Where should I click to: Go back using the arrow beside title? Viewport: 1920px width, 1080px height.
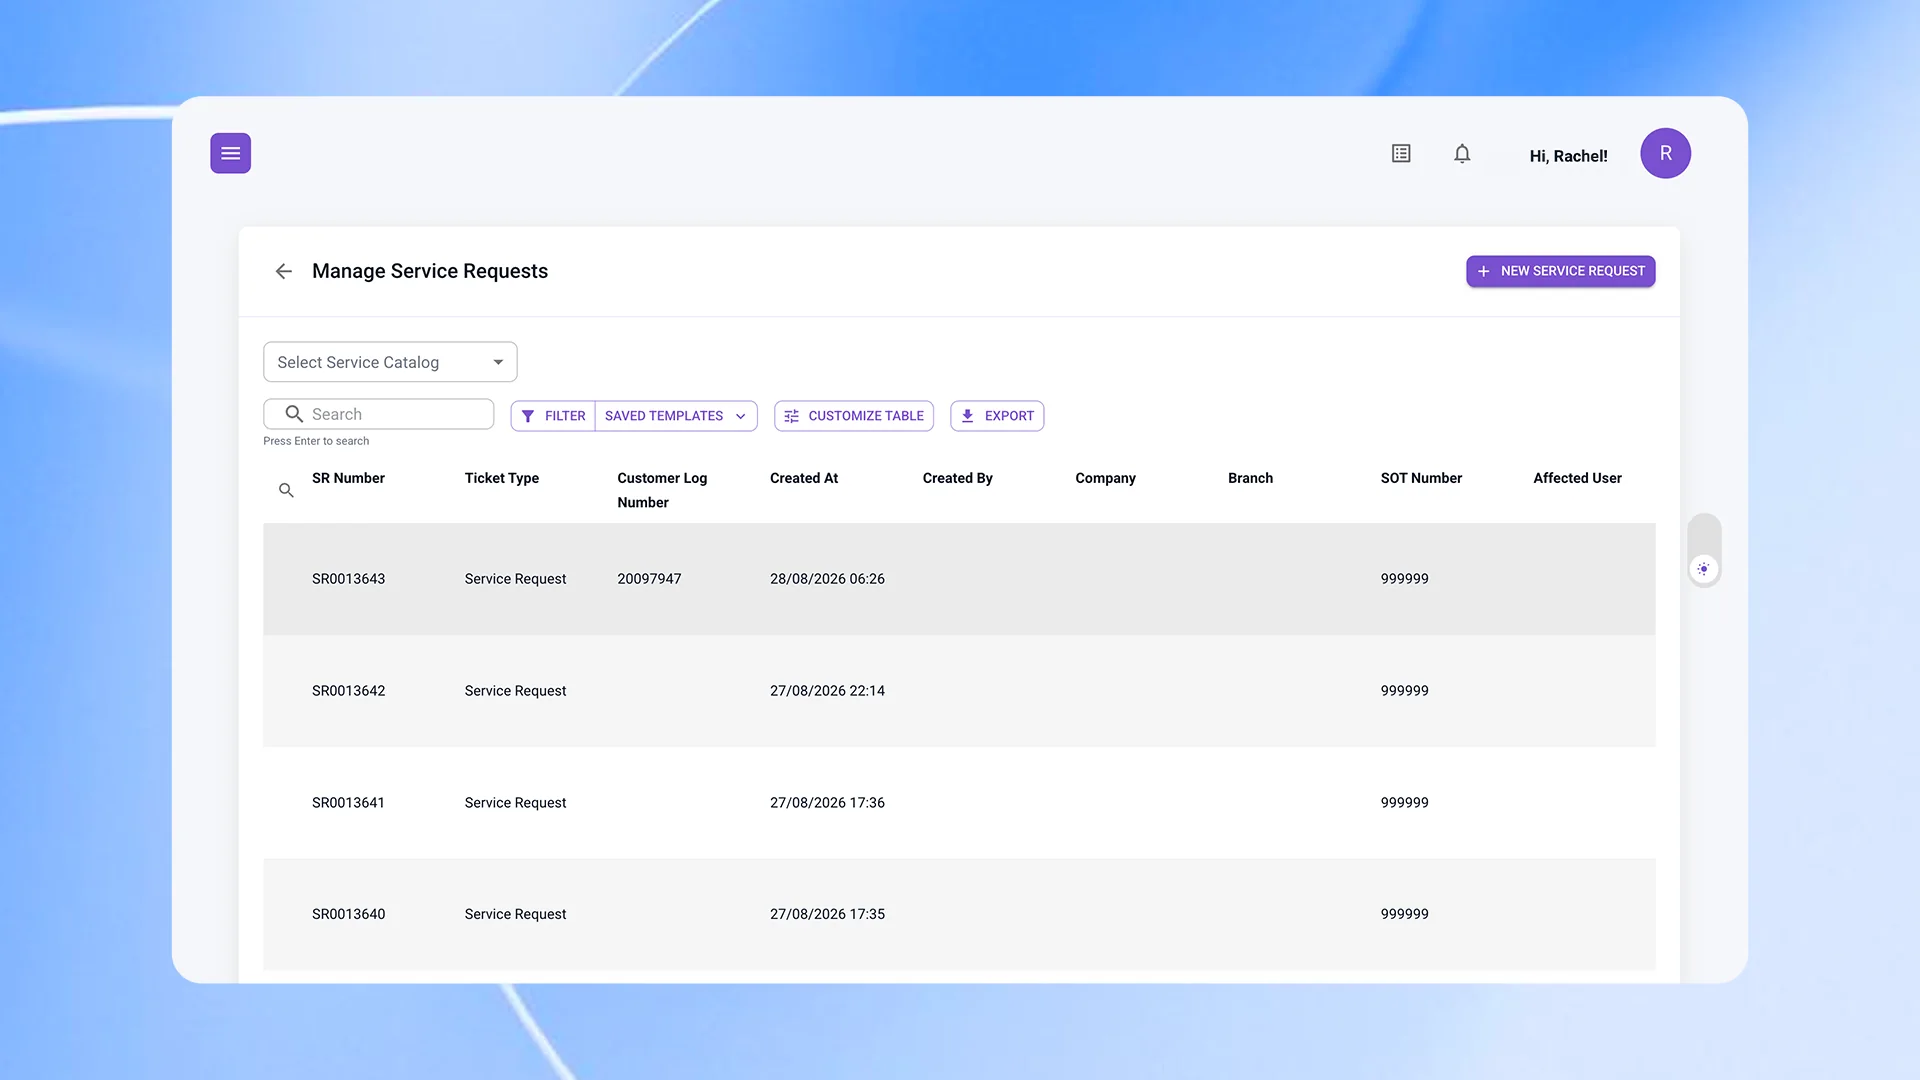point(284,271)
